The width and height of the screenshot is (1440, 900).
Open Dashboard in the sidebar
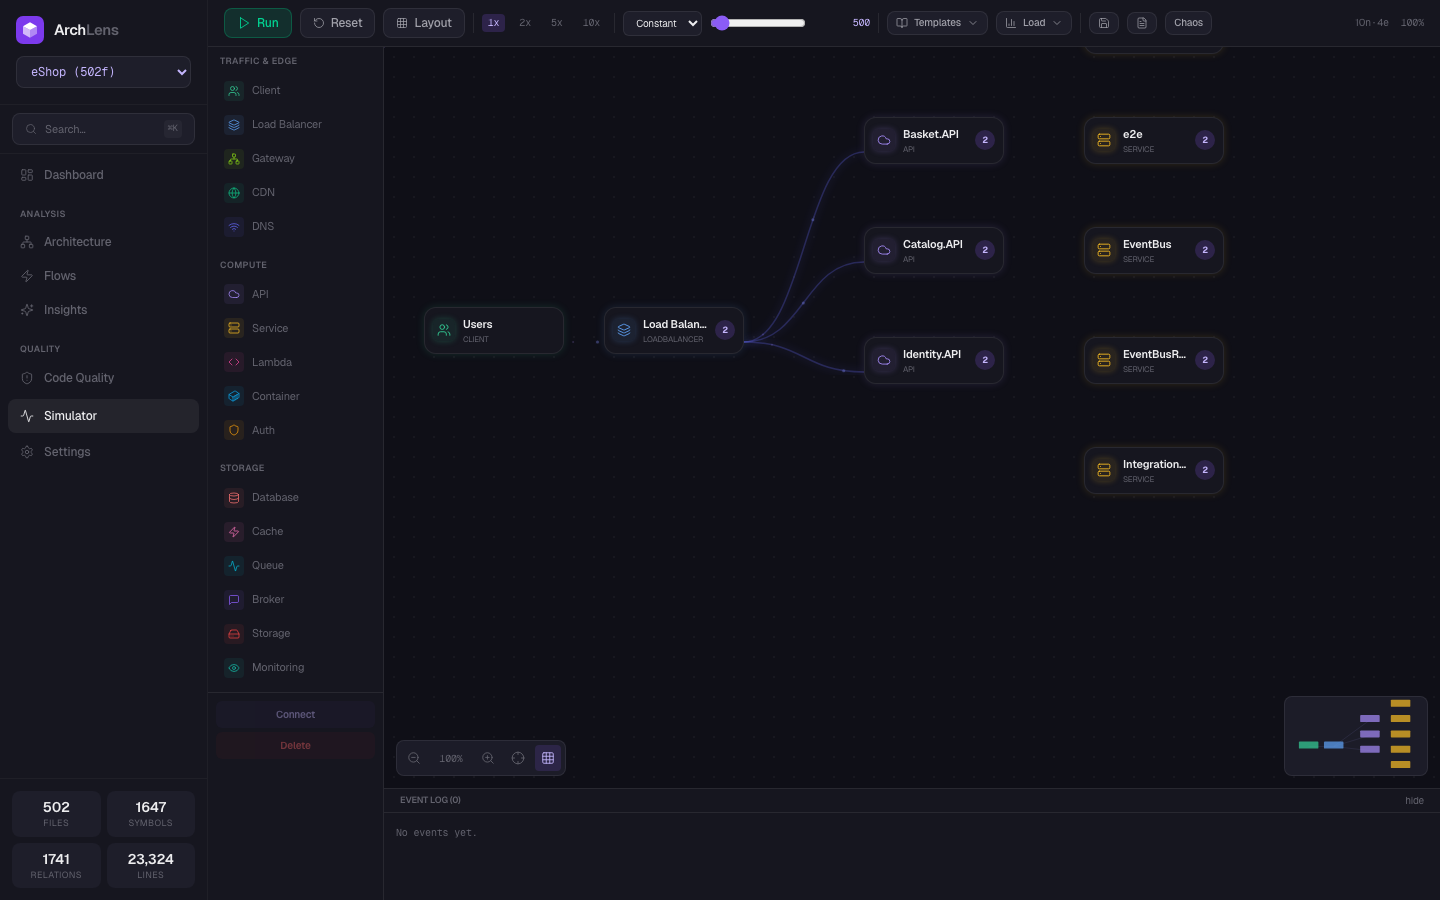tap(104, 175)
